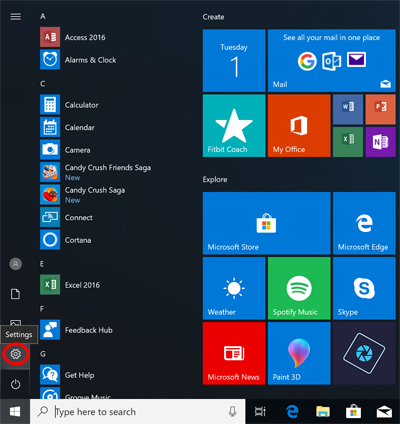Viewport: 400px width, 424px height.
Task: Open Feedback Hub
Action: click(76, 330)
